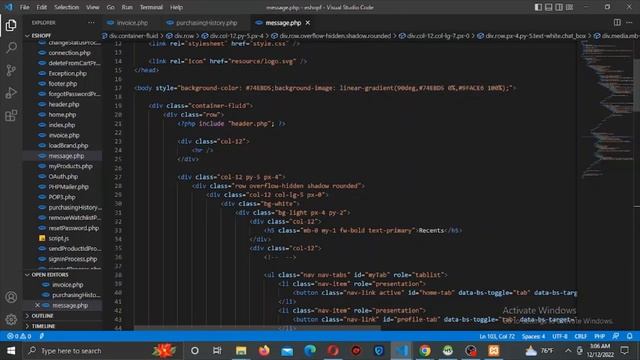Open Microsoft Edge from the taskbar
The height and width of the screenshot is (360, 640).
coord(310,351)
